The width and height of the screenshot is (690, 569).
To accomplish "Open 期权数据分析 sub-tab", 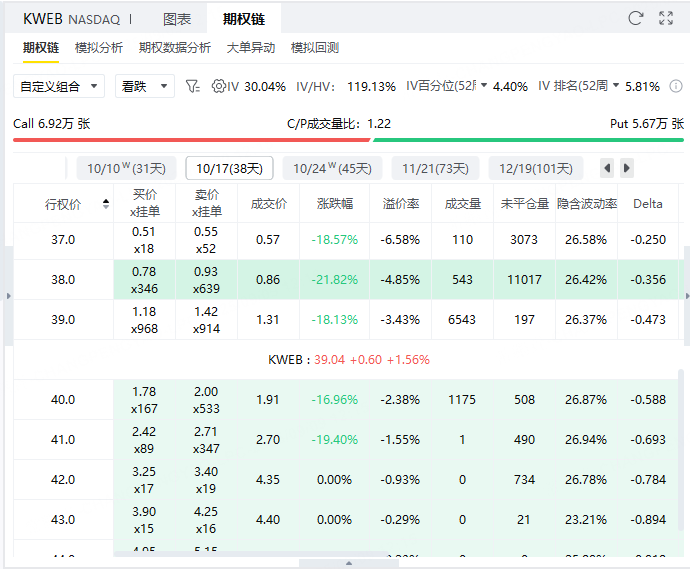I will [175, 48].
